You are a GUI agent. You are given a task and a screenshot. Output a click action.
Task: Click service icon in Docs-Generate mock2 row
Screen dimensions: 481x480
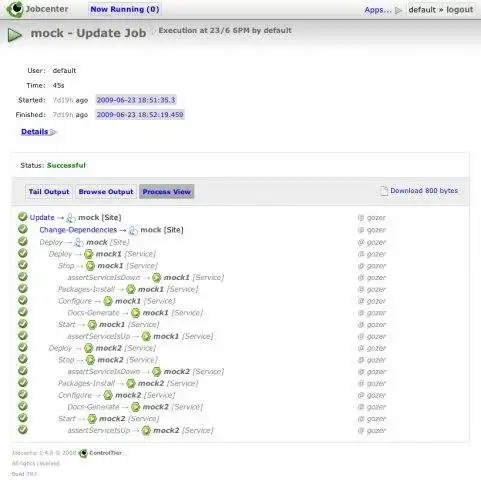[x=135, y=407]
